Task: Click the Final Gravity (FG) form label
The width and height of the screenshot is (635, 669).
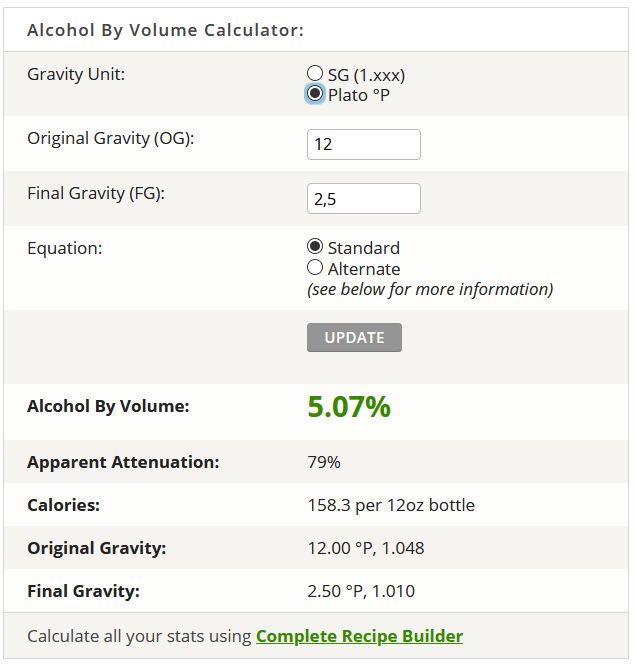Action: (95, 193)
